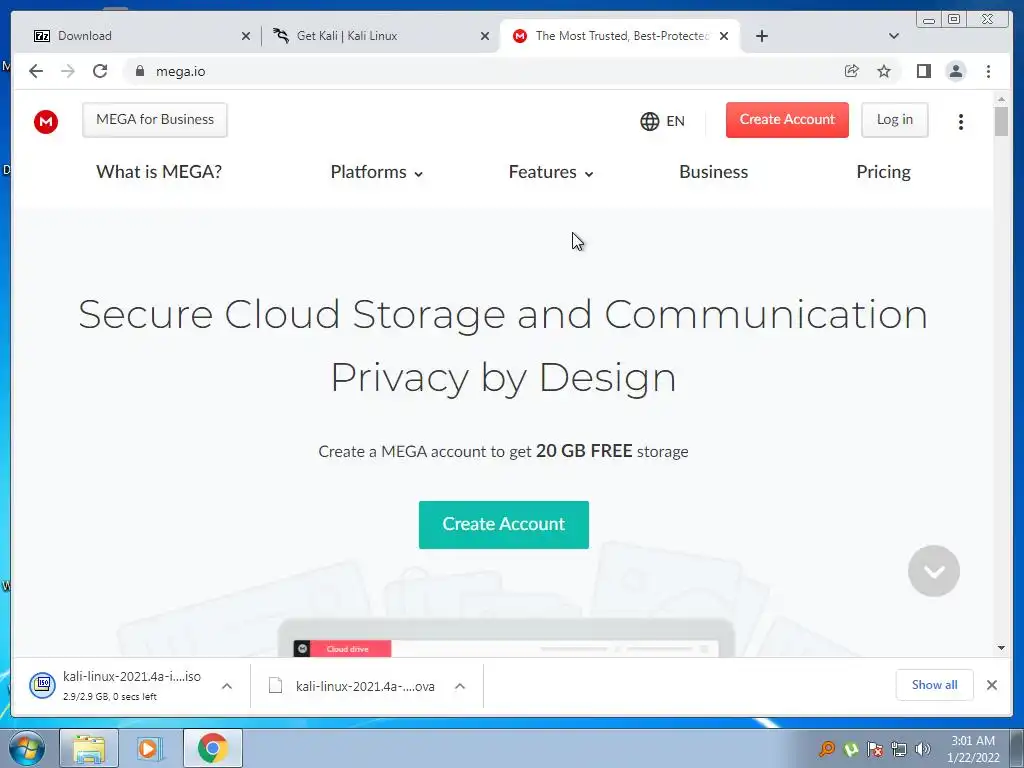
Task: Click the green Create Account button
Action: [504, 524]
